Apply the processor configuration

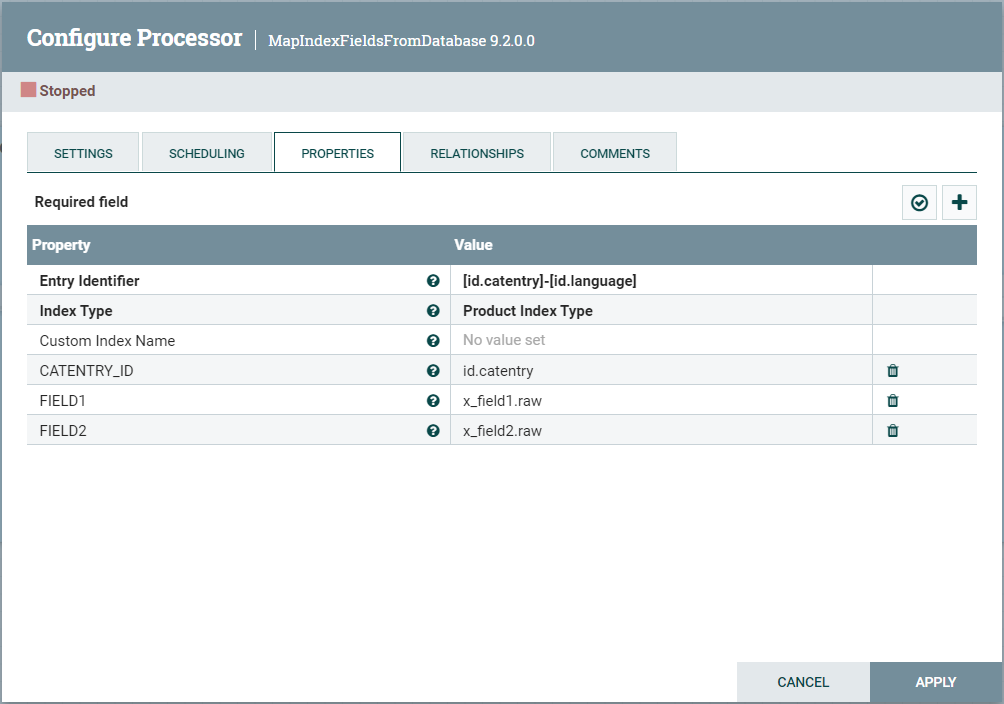pyautogui.click(x=935, y=682)
